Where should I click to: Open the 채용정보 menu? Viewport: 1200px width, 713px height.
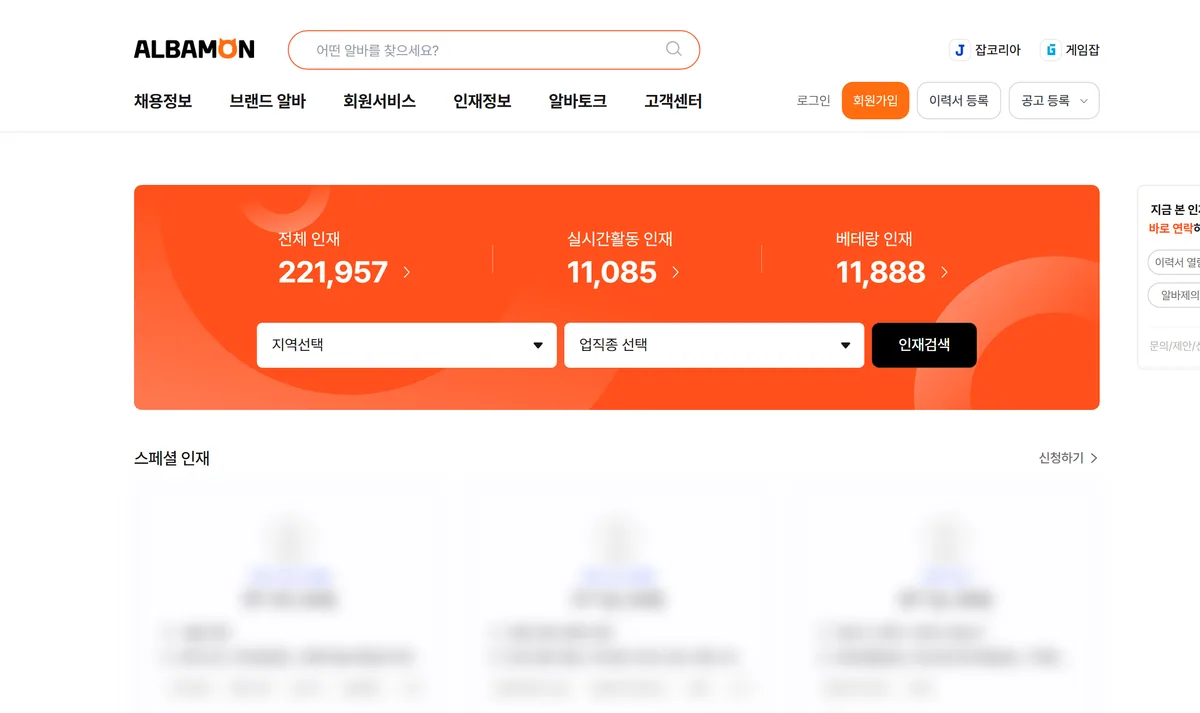coord(163,101)
